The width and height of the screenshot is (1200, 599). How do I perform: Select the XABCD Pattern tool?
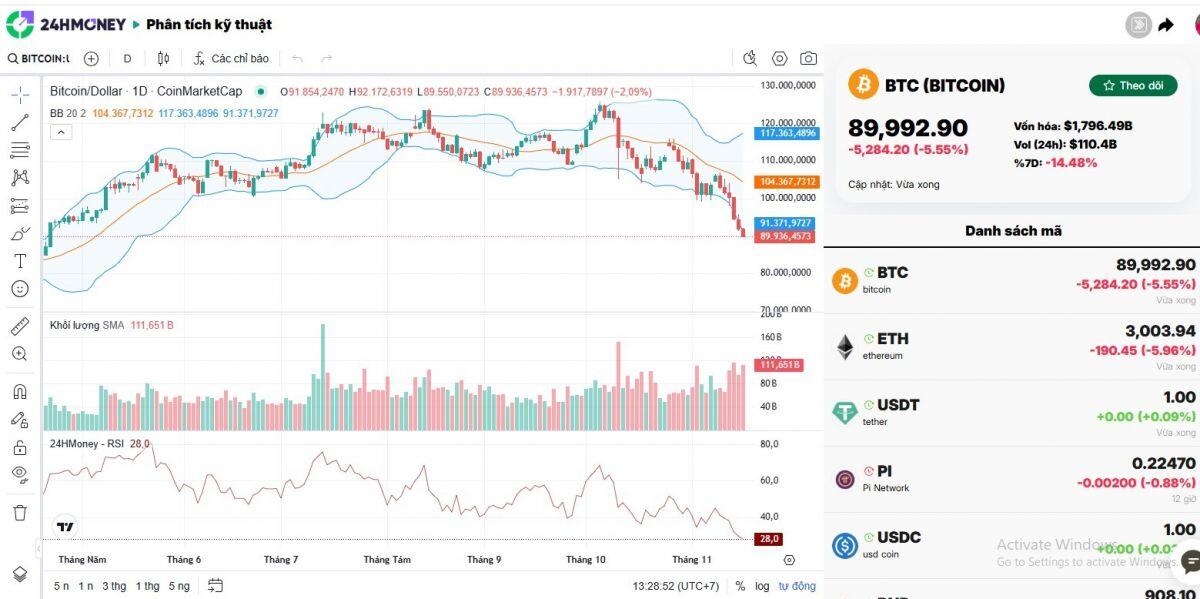[x=20, y=178]
